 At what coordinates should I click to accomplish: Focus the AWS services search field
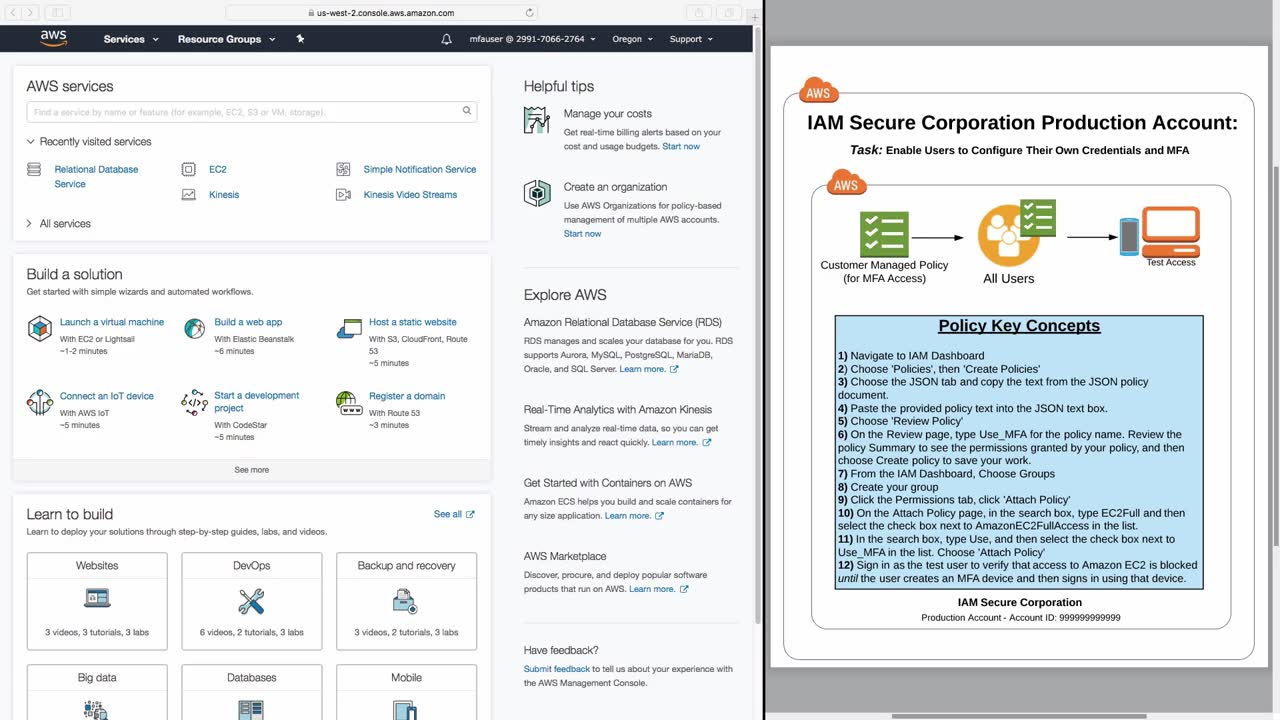pos(252,112)
